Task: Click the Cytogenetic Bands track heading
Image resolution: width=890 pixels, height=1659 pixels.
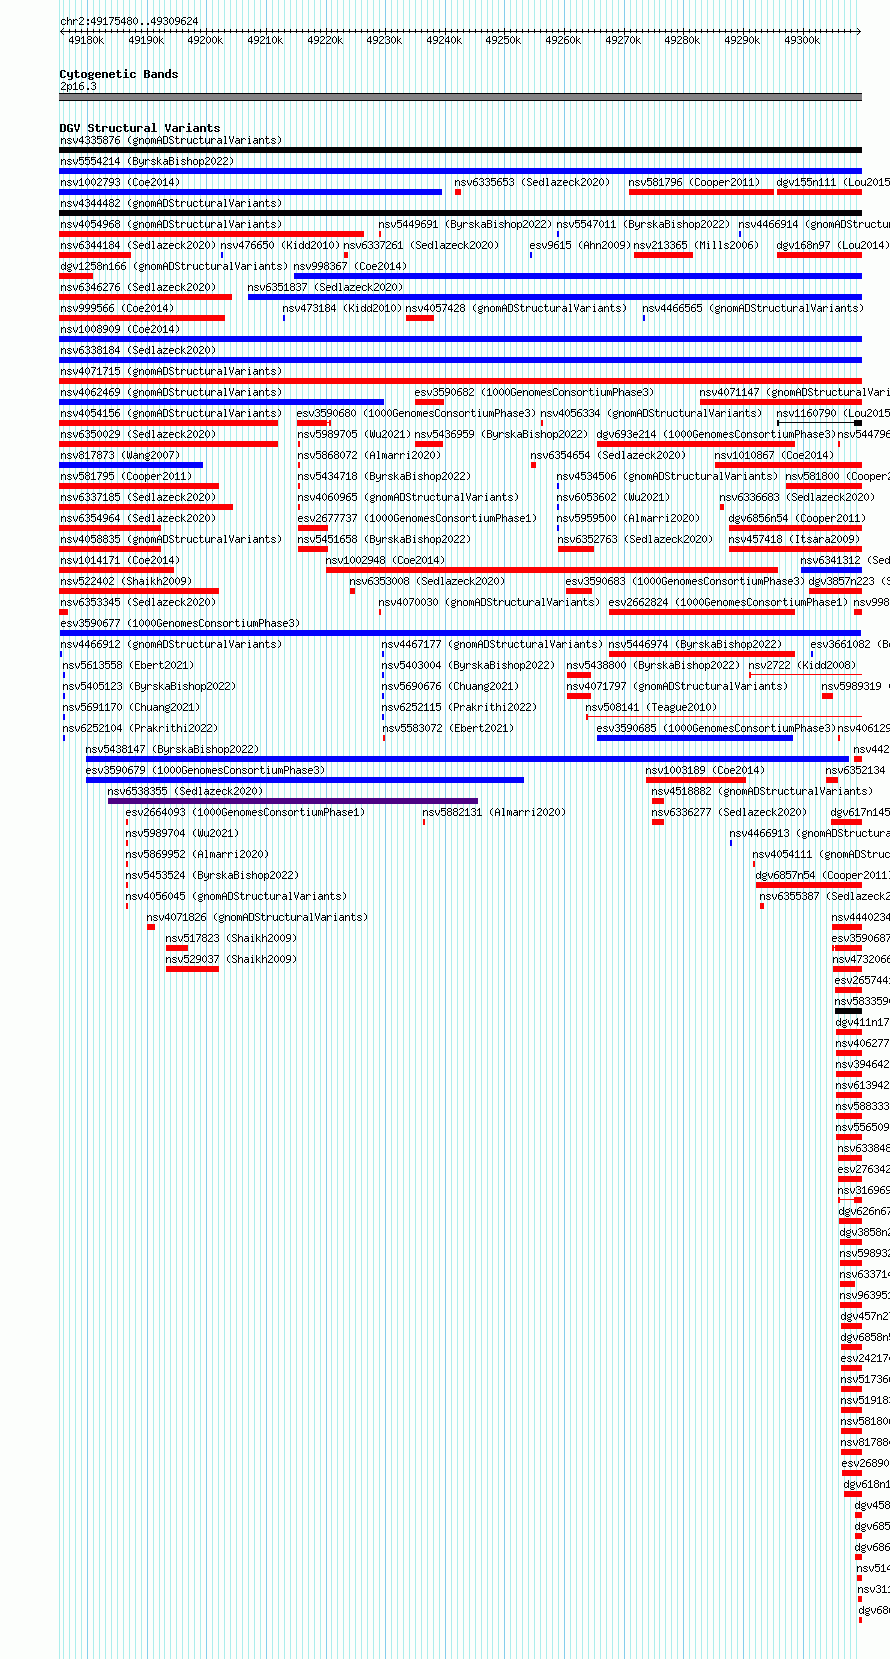Action: (x=119, y=74)
